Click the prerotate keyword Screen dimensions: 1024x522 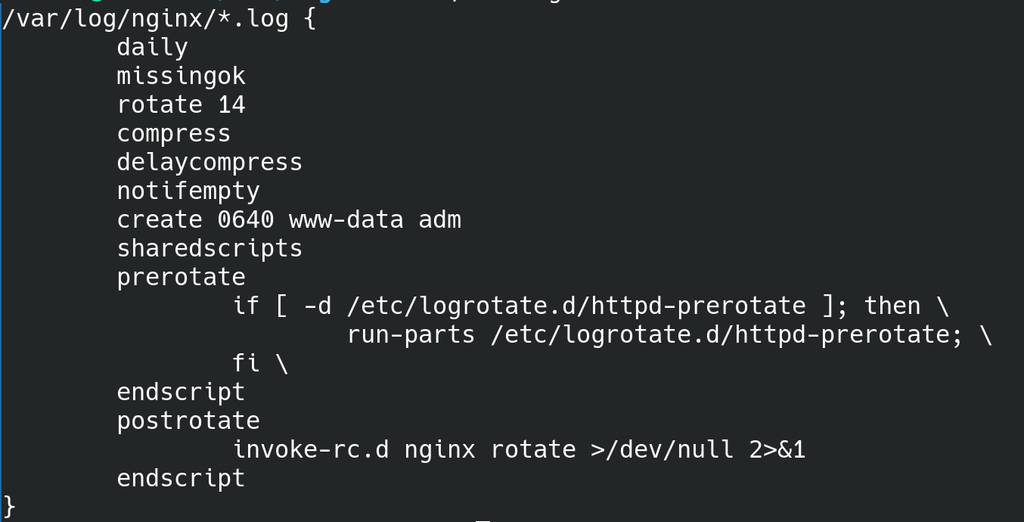pyautogui.click(x=181, y=277)
